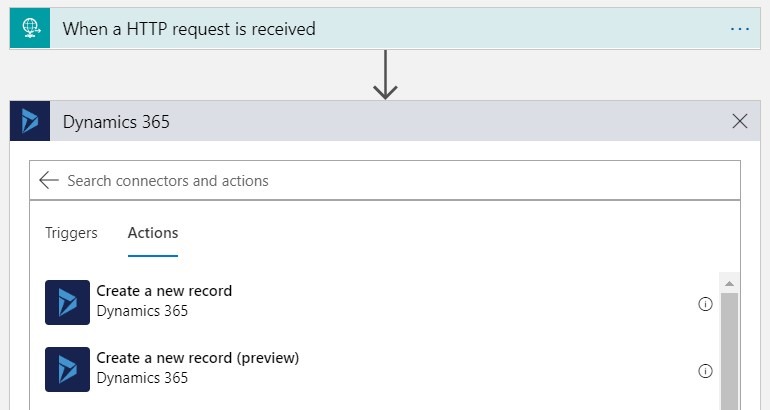Select the Actions tab
770x410 pixels.
coord(153,233)
